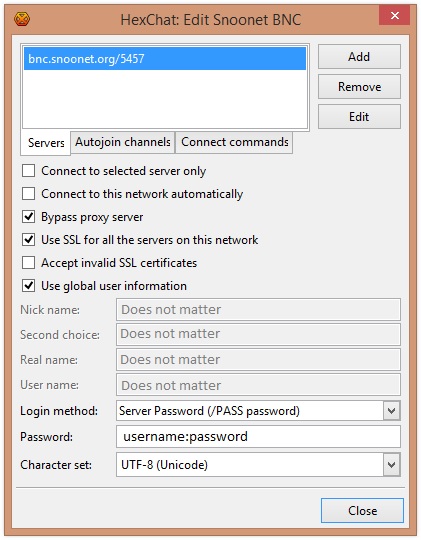Close the Edit Snoonet BNC window
This screenshot has height=540, width=421.
395,15
